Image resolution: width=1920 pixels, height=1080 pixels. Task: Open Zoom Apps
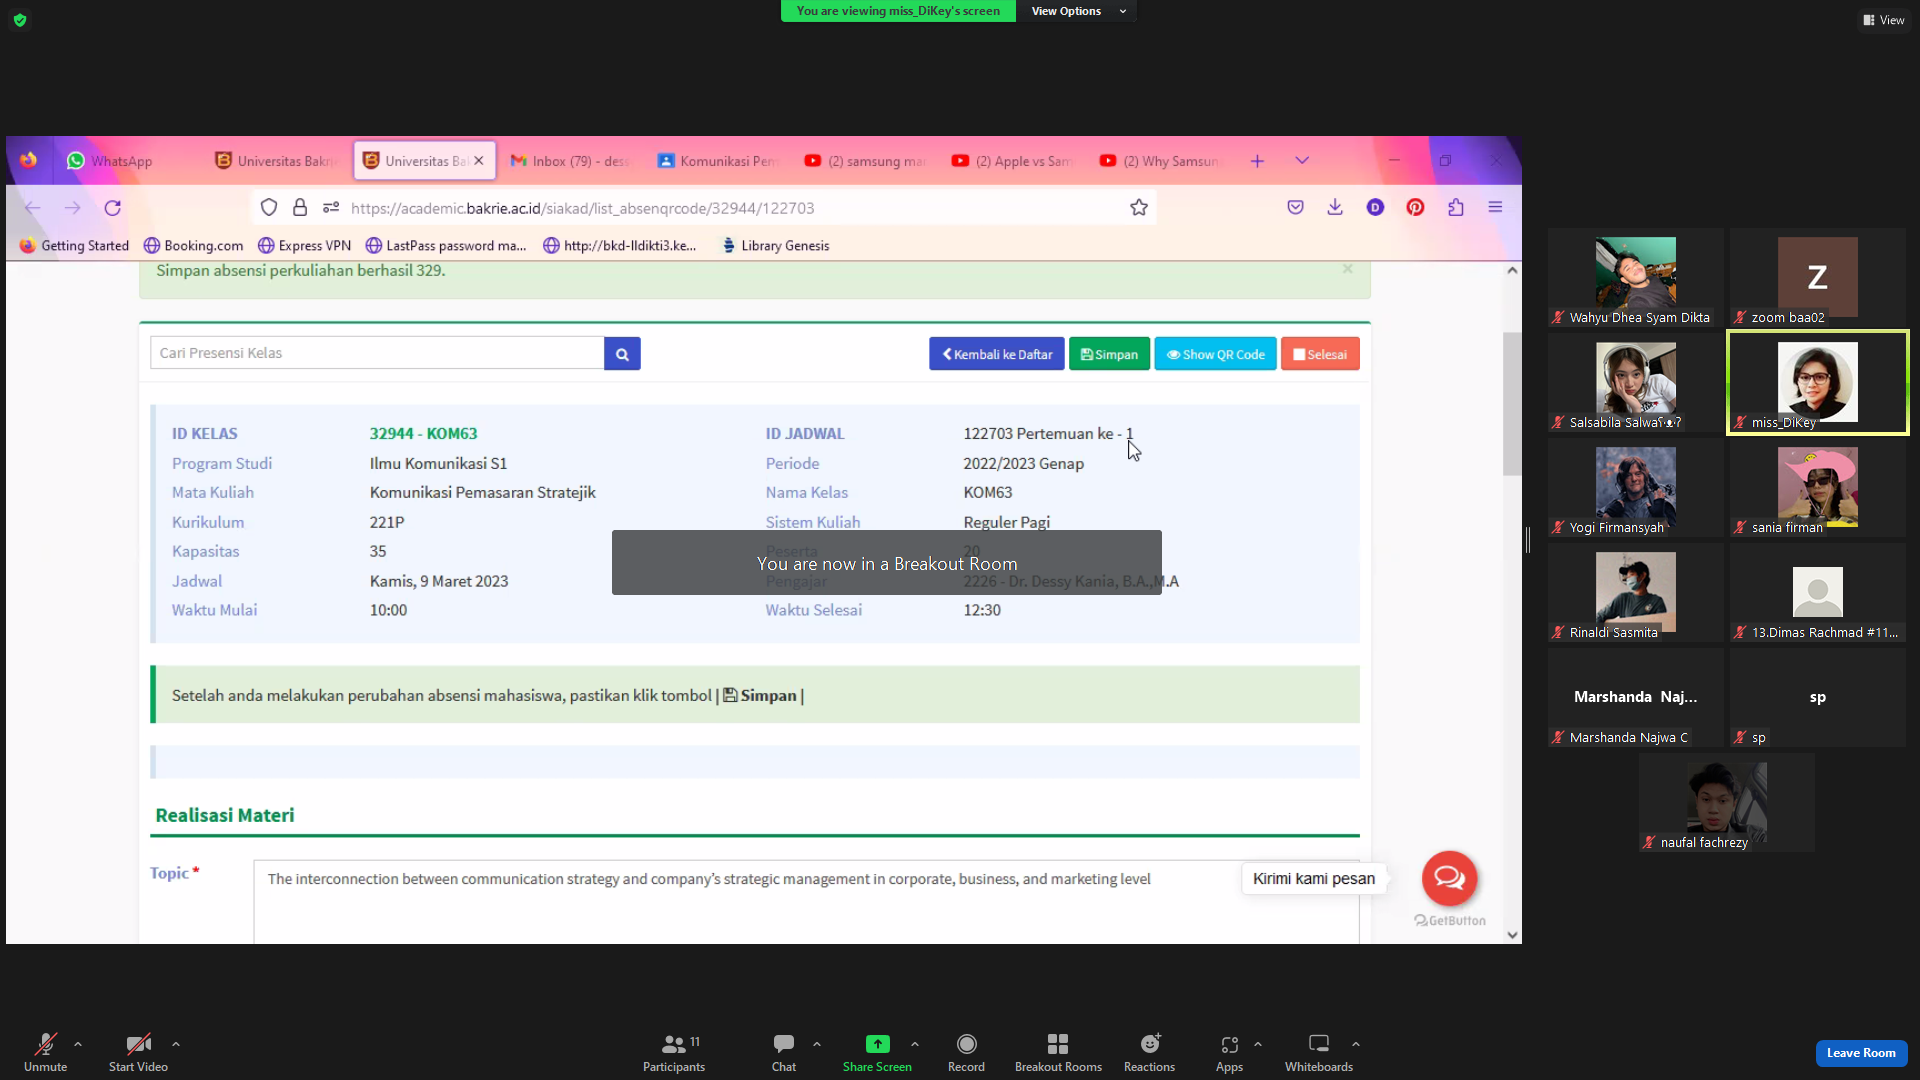tap(1230, 1051)
